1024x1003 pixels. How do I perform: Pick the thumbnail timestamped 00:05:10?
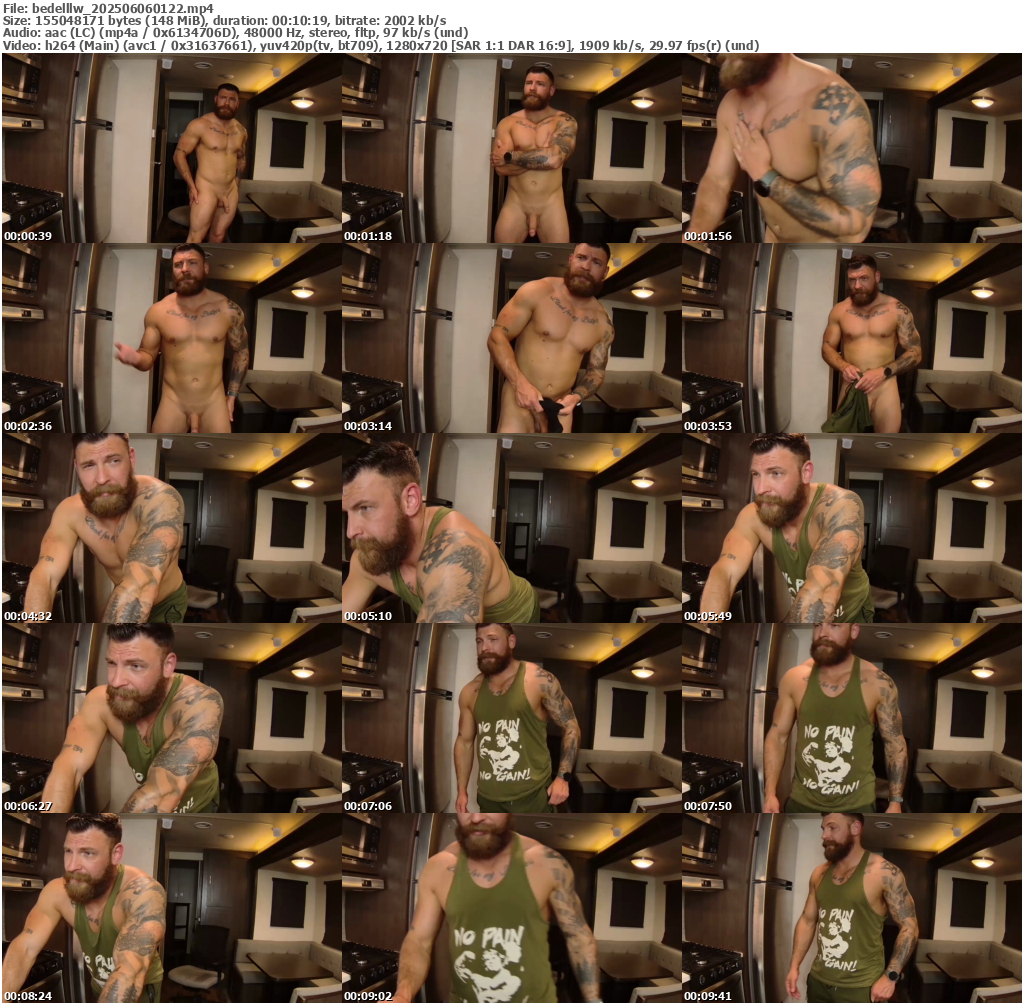tap(511, 528)
